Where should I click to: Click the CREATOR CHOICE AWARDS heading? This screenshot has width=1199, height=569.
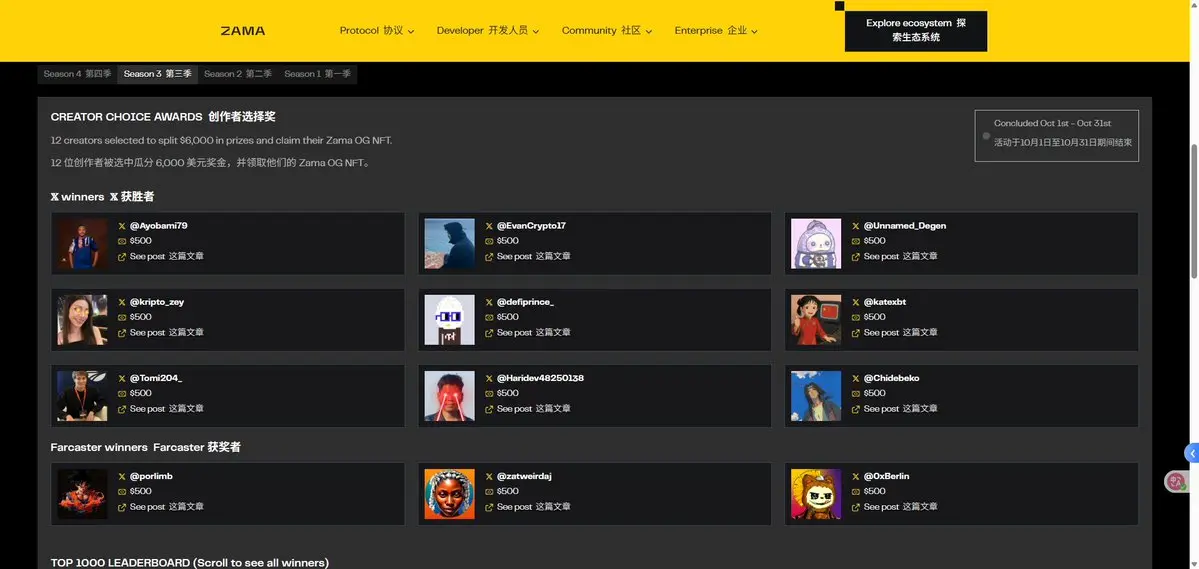pos(163,117)
